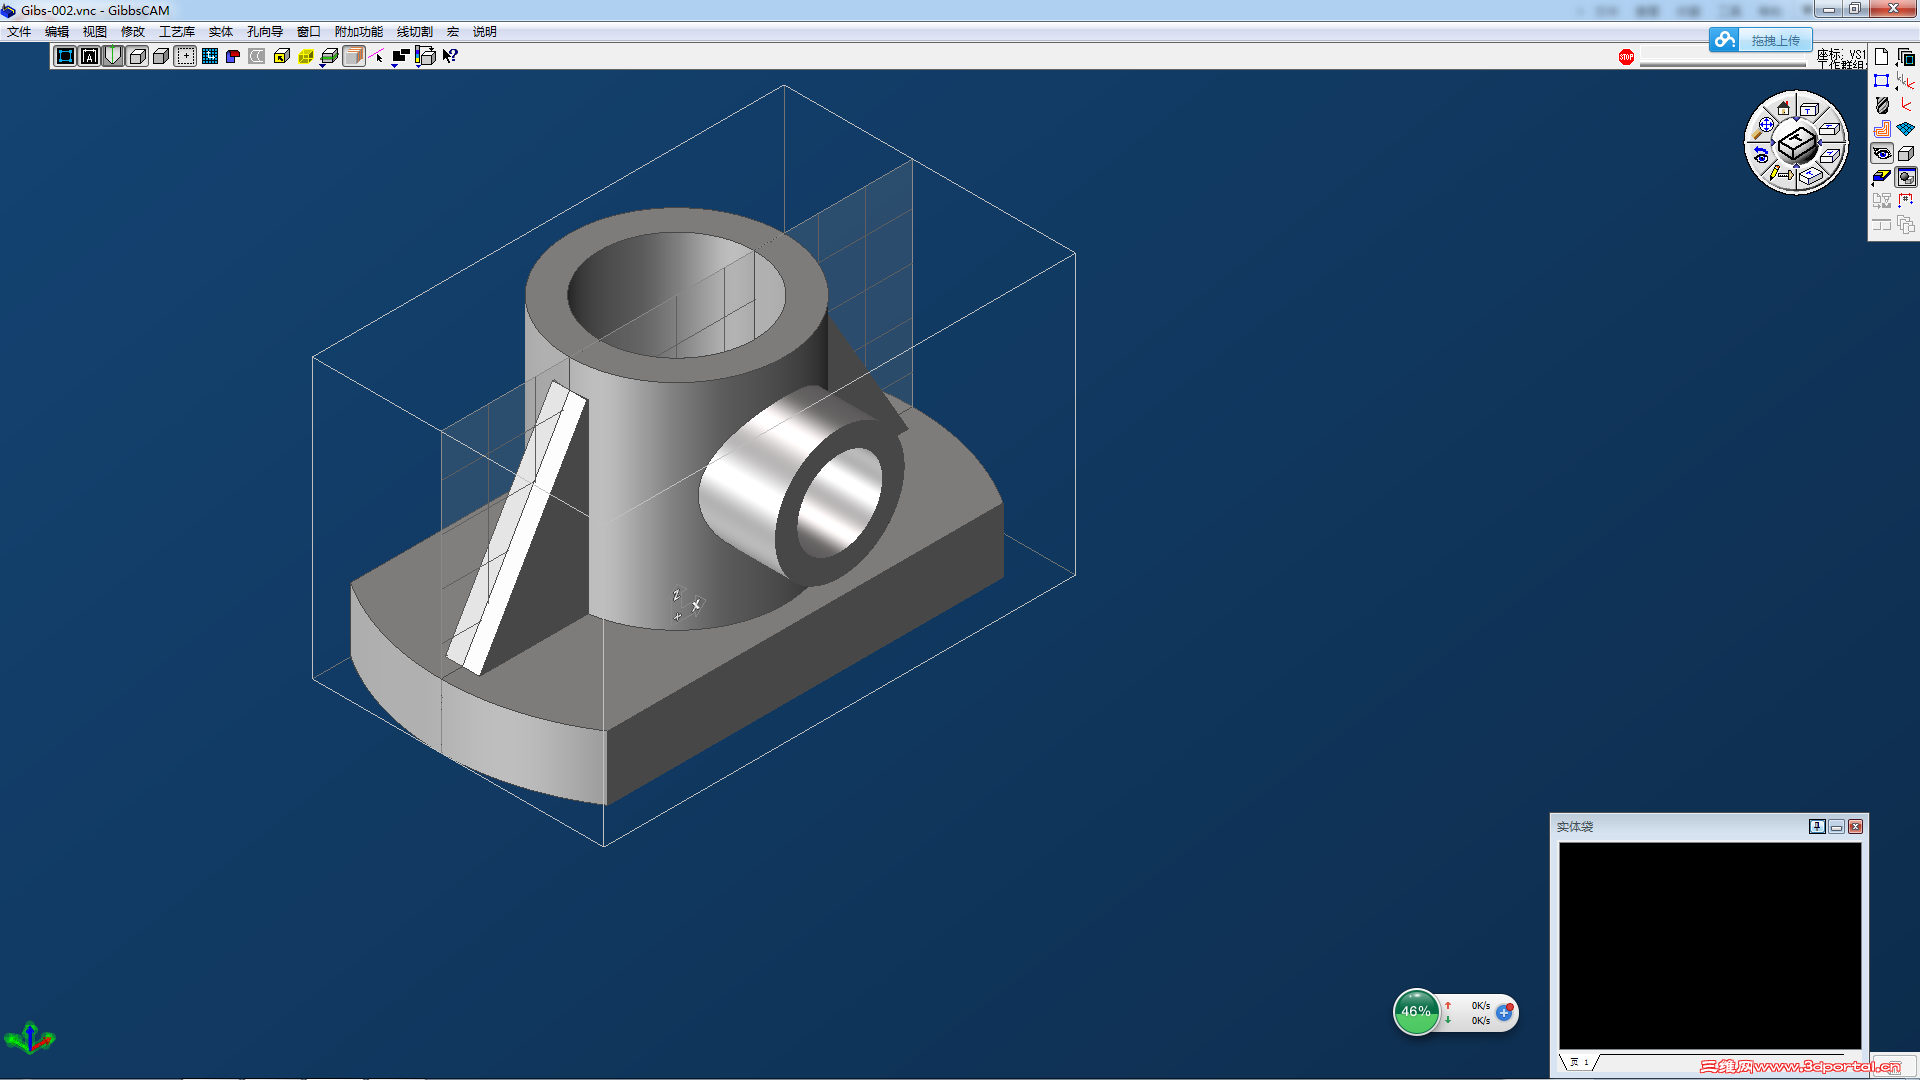Click the shaded solid cube icon
Screen dimensions: 1920x1080
click(x=161, y=56)
